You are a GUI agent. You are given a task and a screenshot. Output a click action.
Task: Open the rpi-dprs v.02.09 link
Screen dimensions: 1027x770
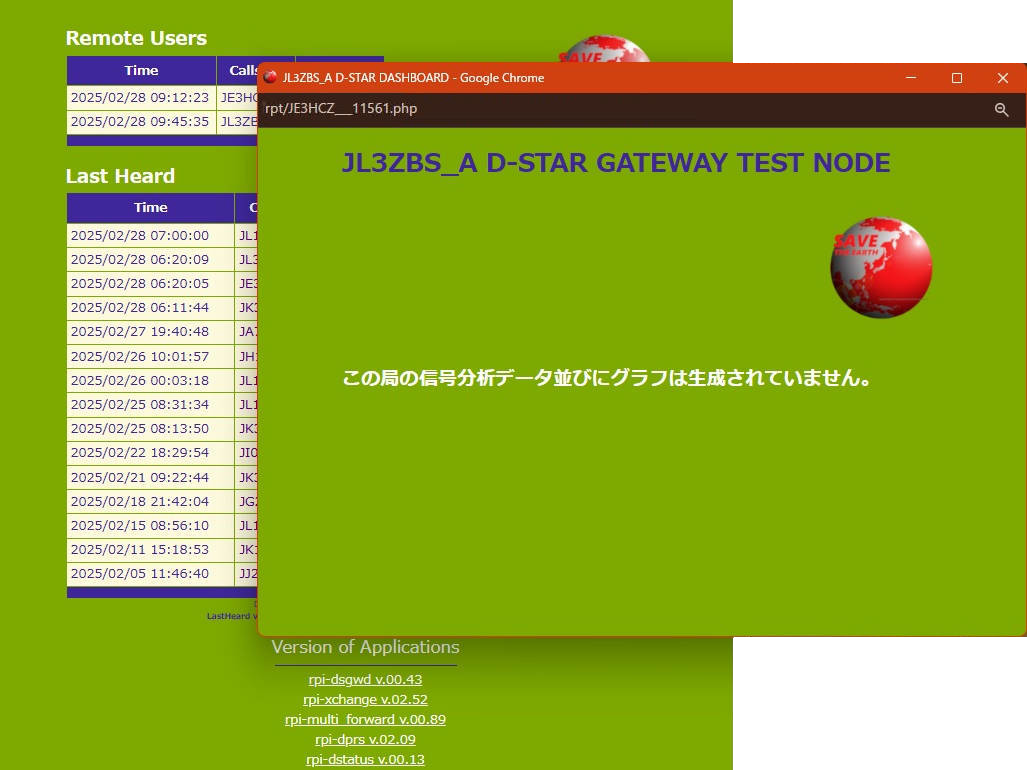click(365, 740)
